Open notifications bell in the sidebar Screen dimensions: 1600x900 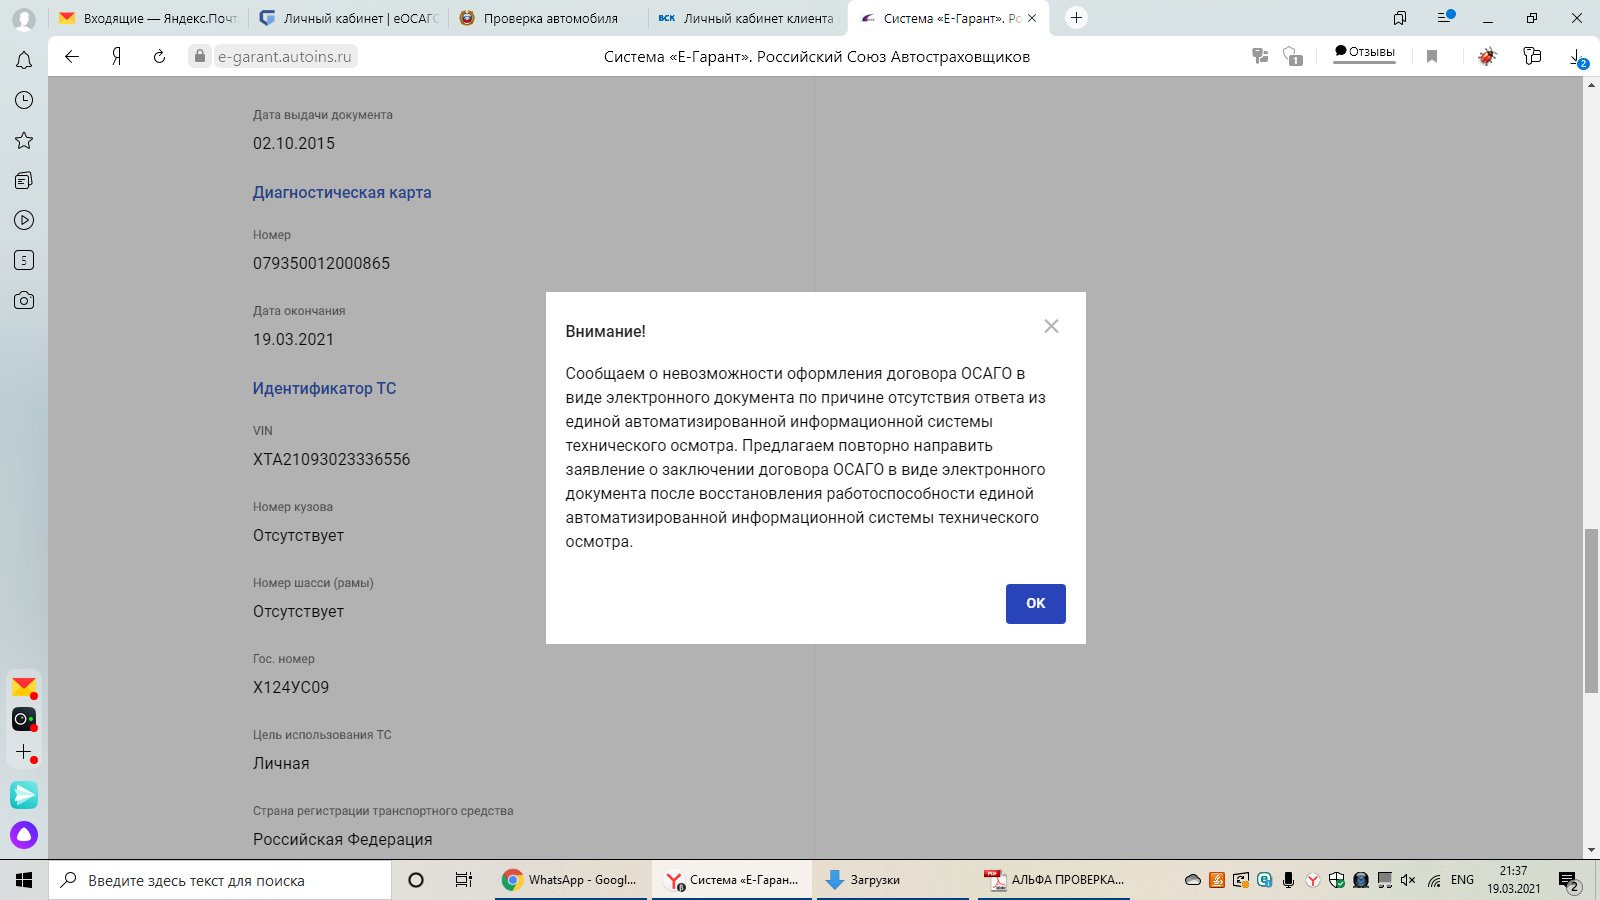24,60
